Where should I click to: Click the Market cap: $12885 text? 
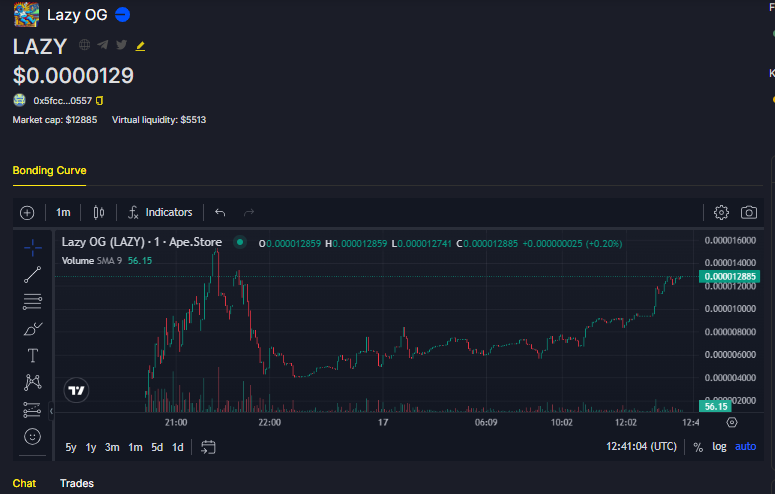55,120
